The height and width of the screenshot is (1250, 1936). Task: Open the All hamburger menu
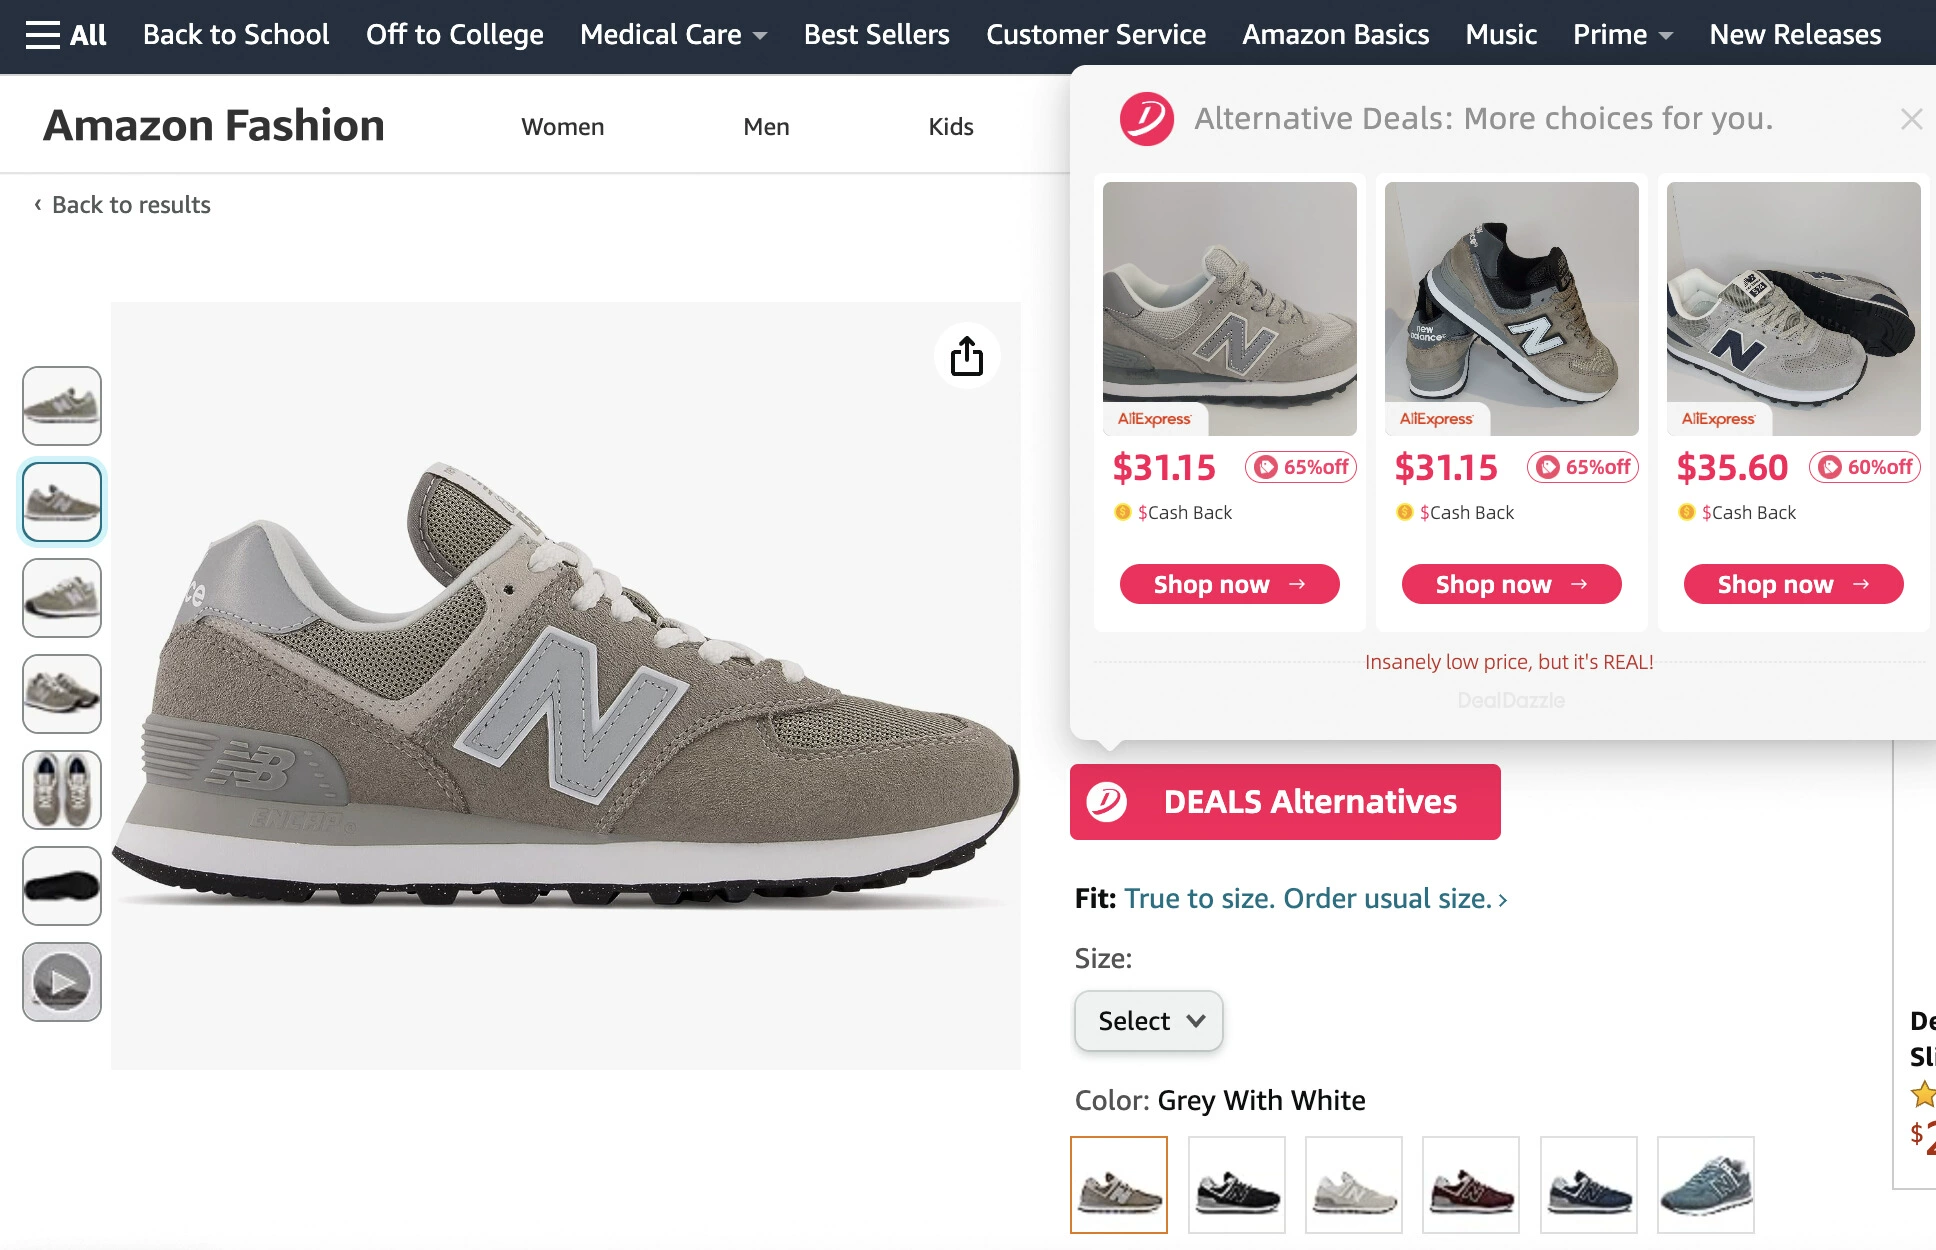point(66,35)
